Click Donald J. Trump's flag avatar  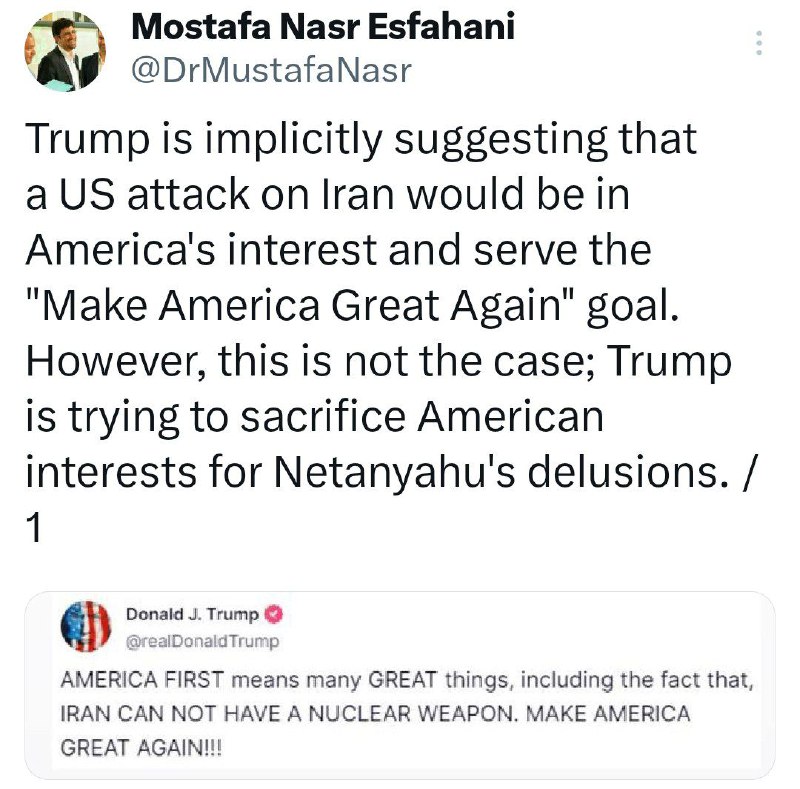point(86,626)
